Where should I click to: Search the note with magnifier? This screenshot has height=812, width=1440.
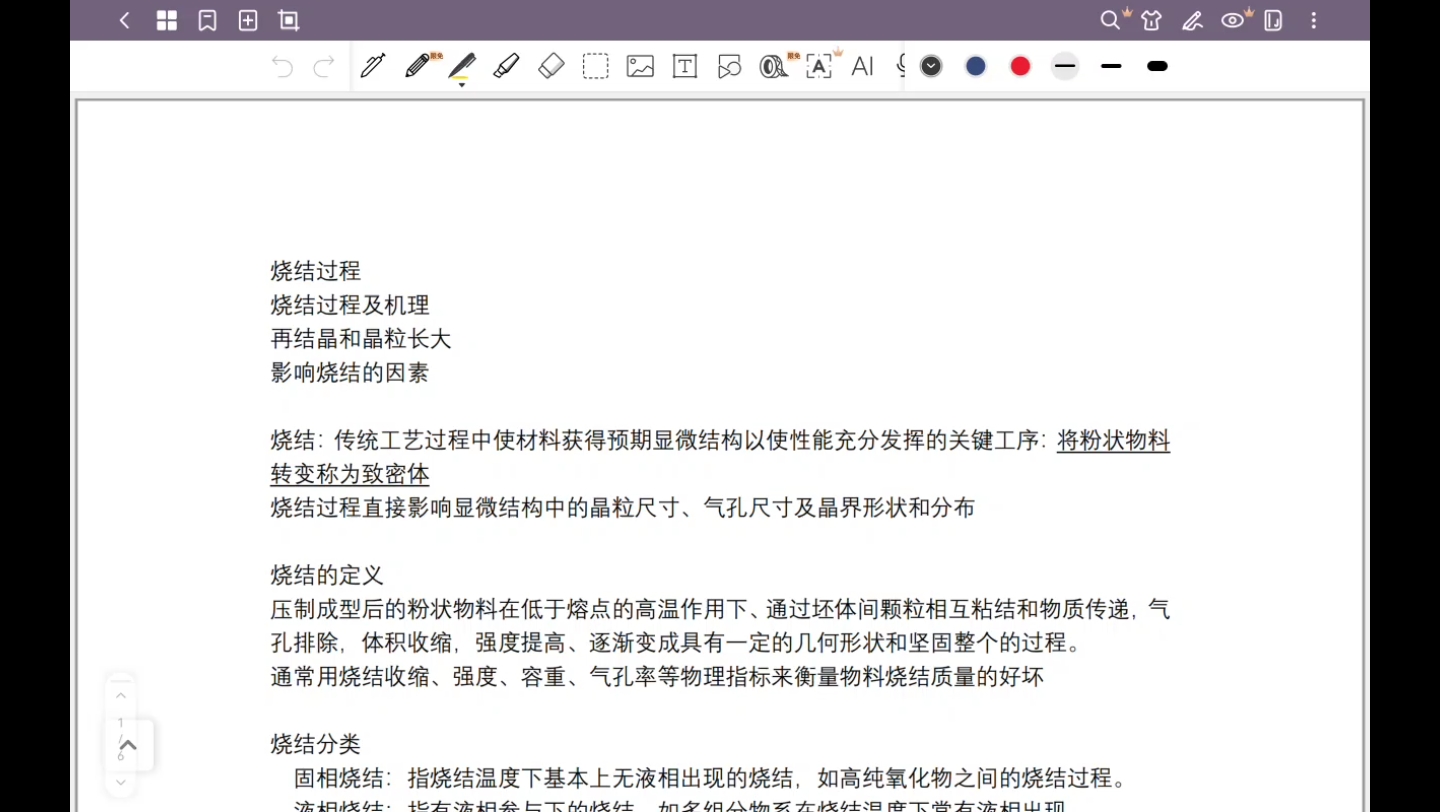(1110, 20)
